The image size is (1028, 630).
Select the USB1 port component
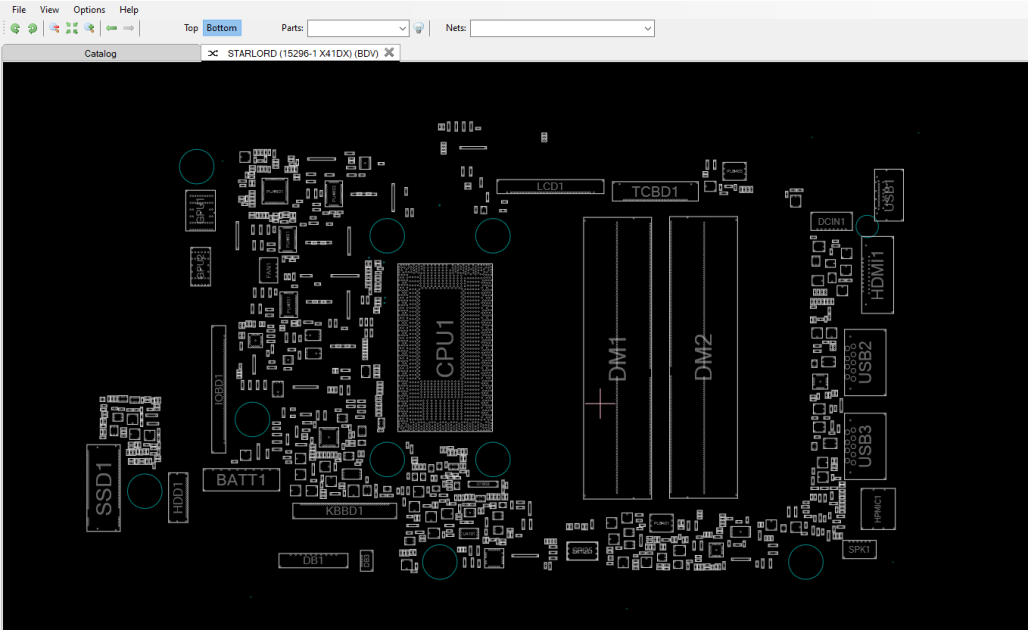[889, 195]
